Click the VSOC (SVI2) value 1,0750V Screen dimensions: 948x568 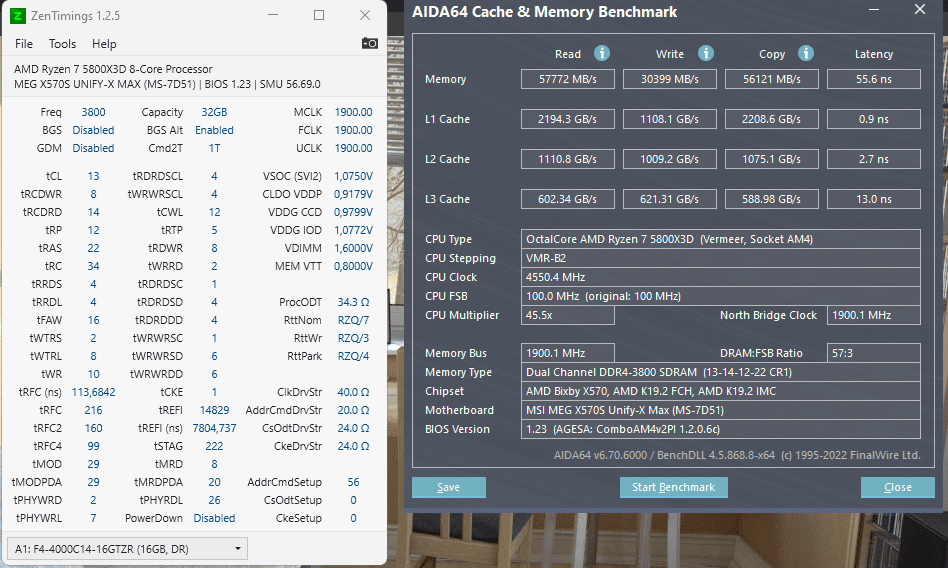tap(353, 176)
